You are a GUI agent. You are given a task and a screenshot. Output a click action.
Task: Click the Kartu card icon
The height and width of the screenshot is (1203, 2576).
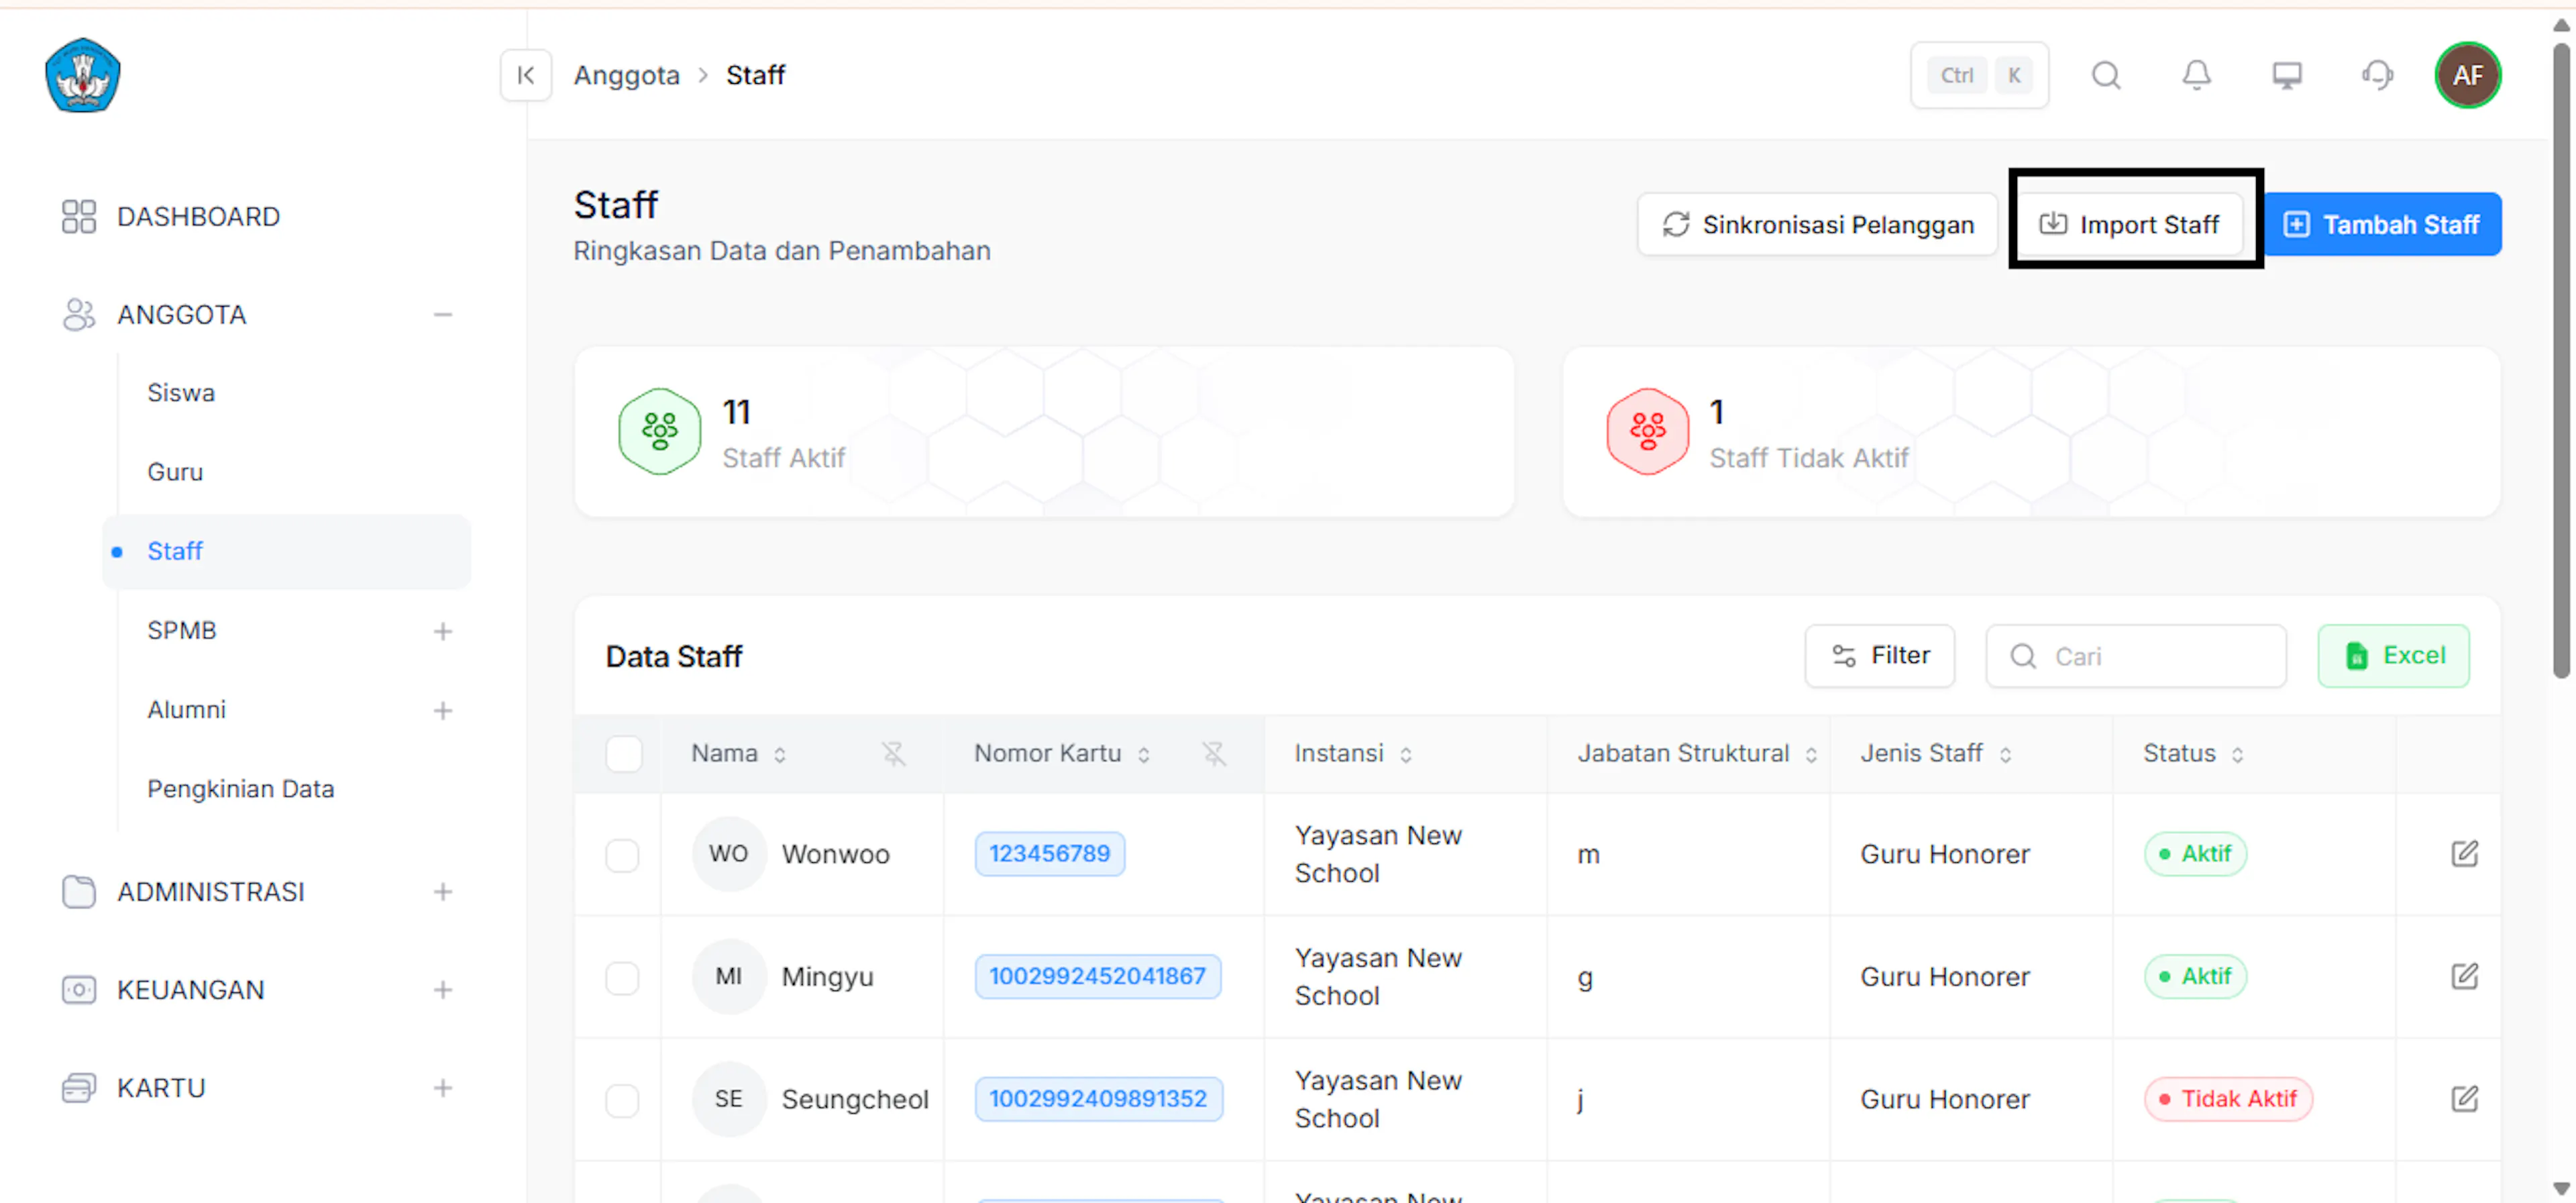(79, 1088)
